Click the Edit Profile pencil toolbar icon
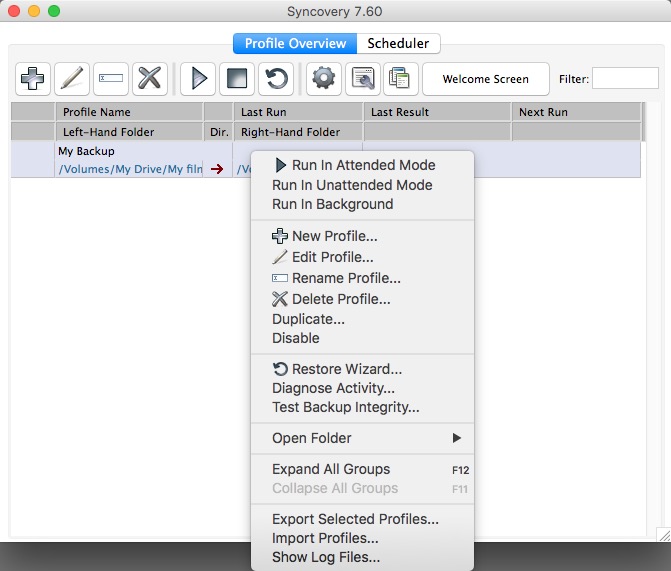 72,79
